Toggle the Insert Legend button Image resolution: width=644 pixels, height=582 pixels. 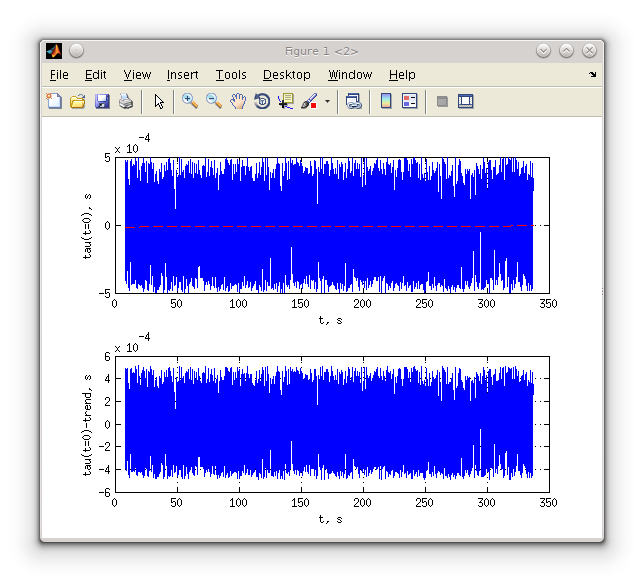[x=410, y=101]
